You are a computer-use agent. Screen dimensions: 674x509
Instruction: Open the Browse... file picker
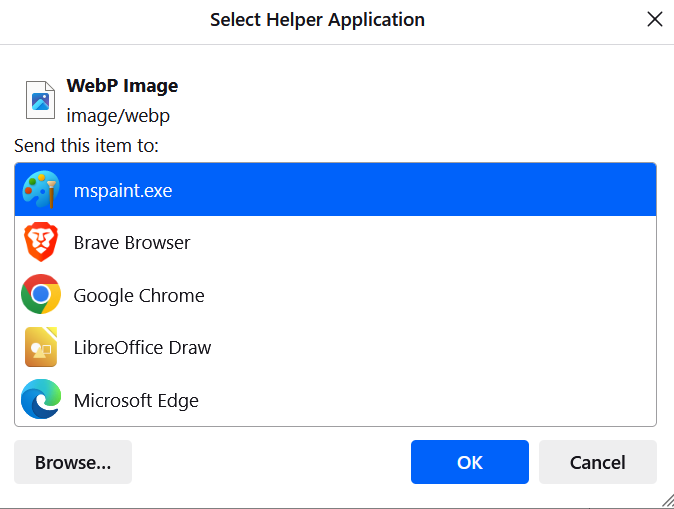[x=73, y=462]
